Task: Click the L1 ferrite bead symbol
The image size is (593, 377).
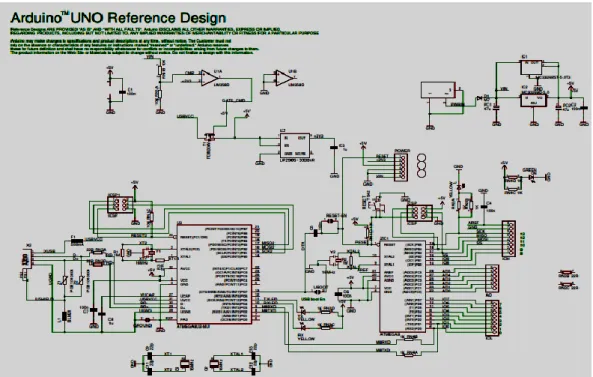Action: 64,316
